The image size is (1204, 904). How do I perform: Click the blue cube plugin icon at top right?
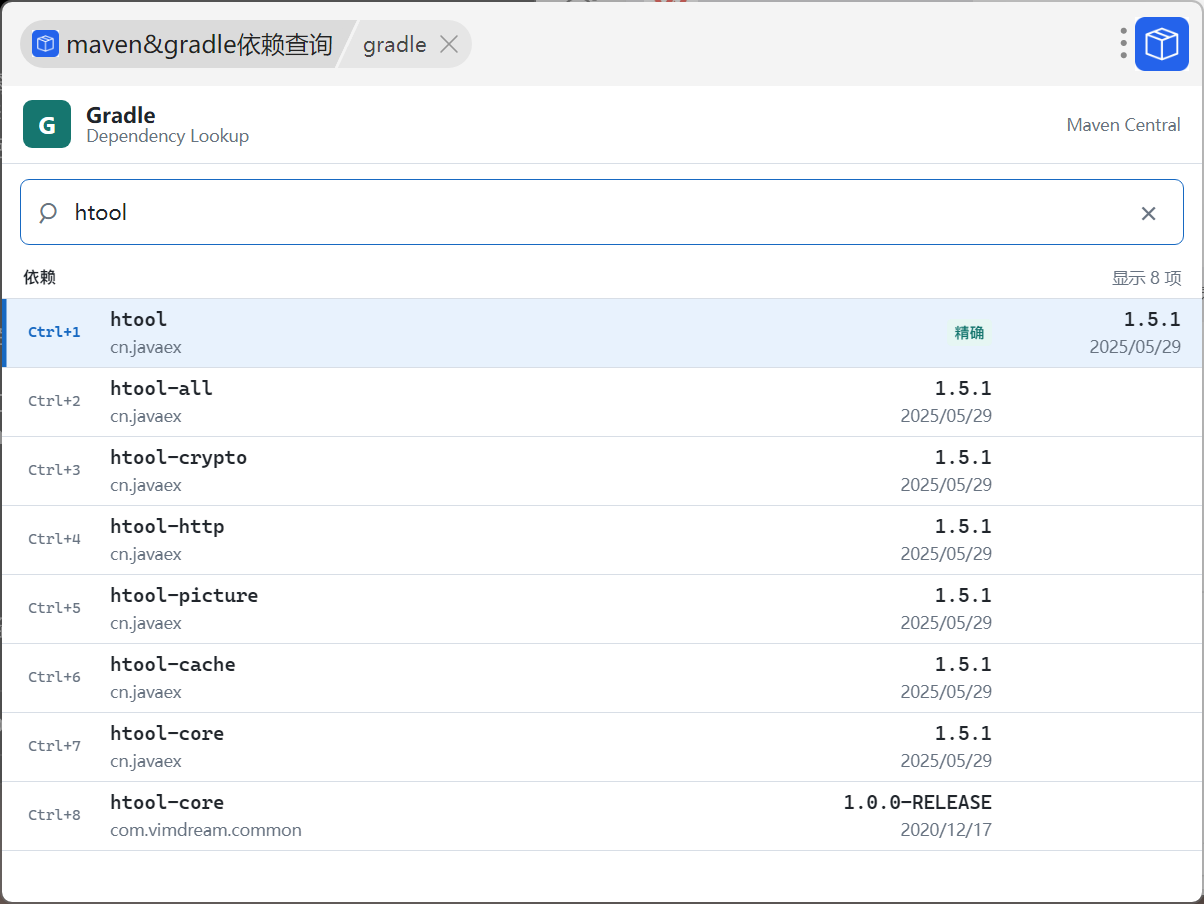(1161, 44)
